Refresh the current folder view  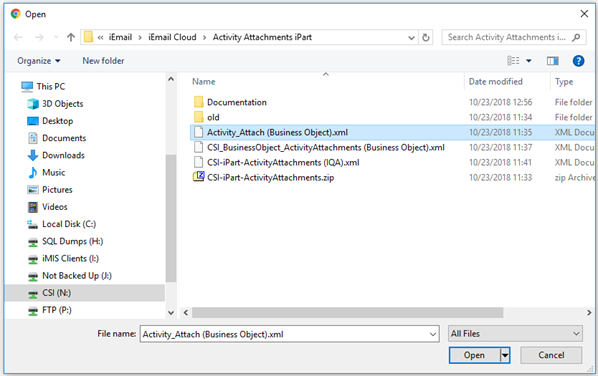coord(426,37)
